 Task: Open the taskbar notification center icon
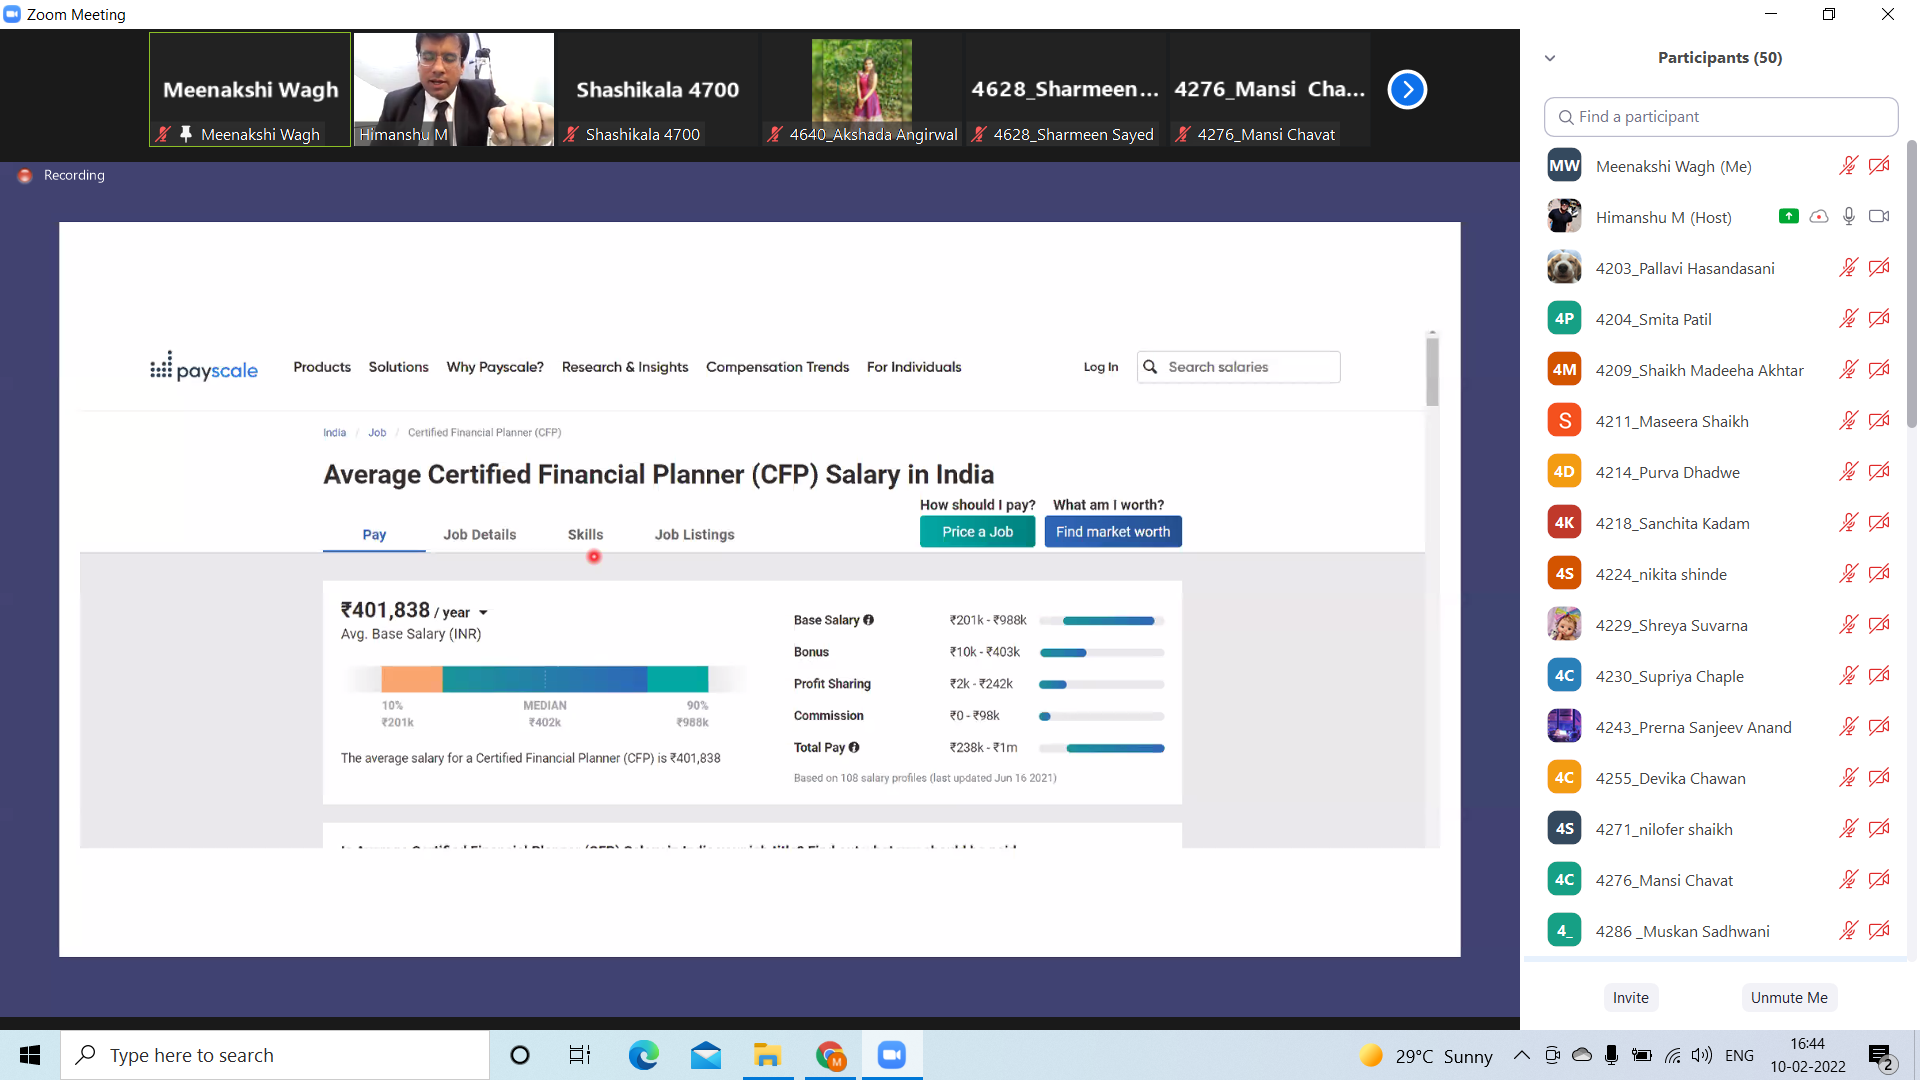1880,1055
